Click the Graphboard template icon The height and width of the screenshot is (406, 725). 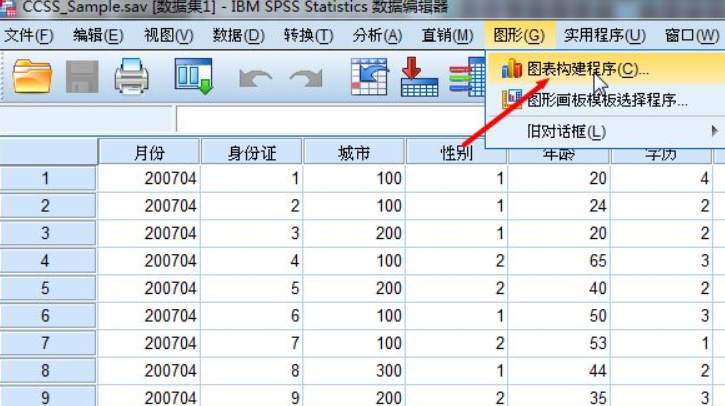tap(511, 99)
